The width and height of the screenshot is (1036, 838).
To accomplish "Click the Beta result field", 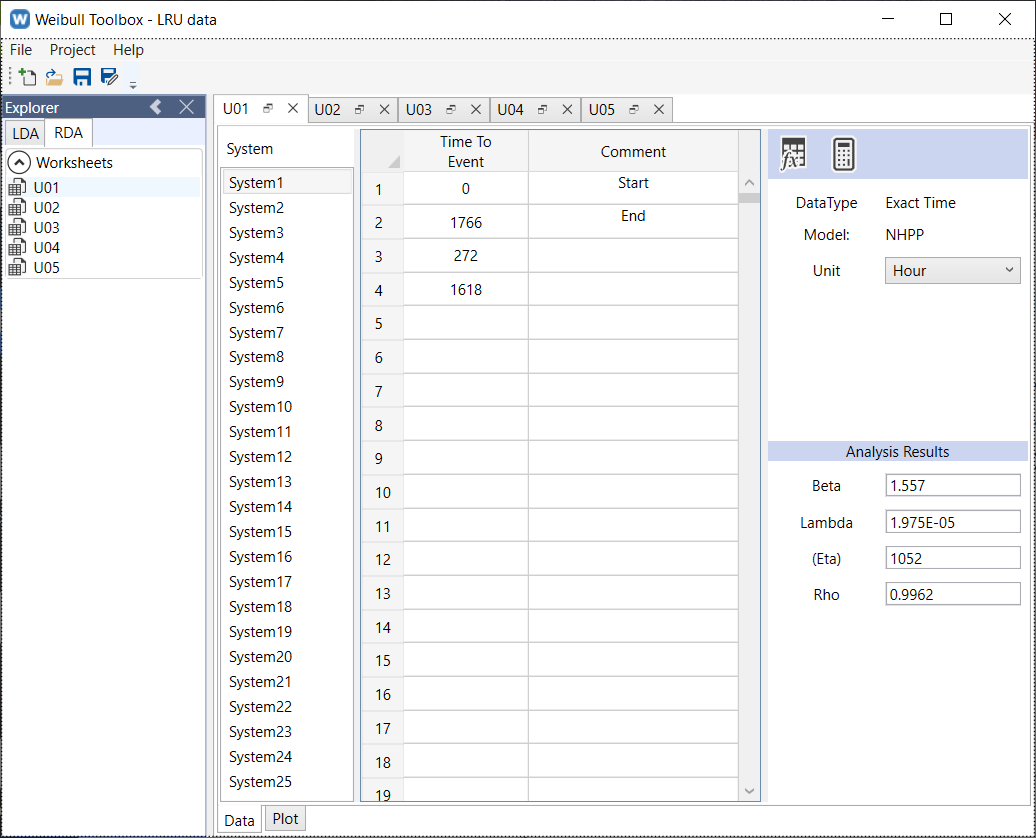I will click(952, 486).
